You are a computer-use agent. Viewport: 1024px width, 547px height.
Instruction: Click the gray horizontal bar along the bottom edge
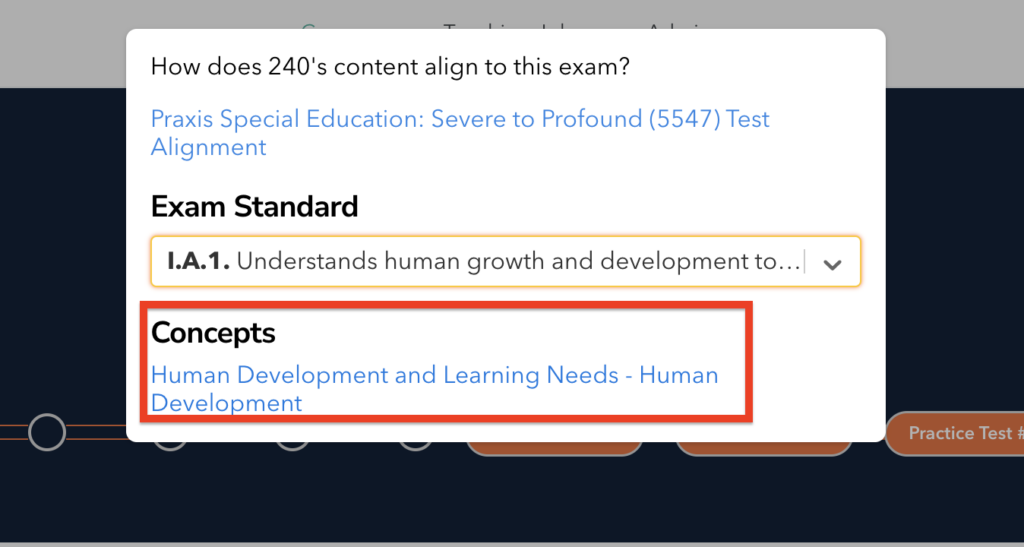click(x=512, y=543)
